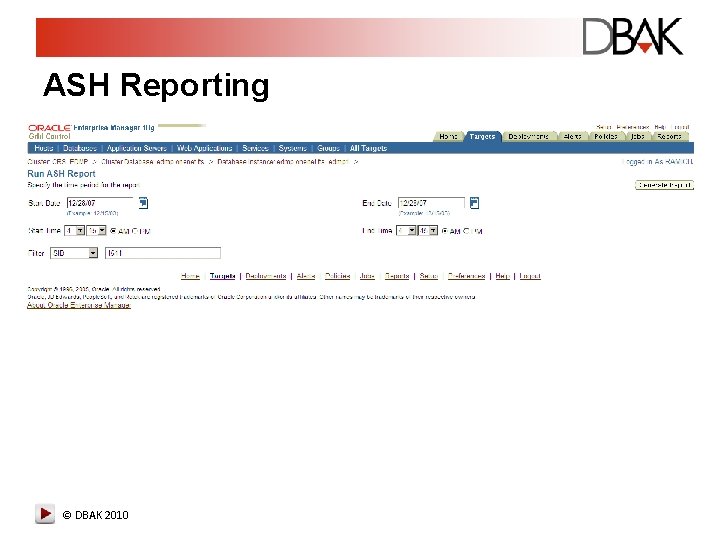This screenshot has width=720, height=540.
Task: Open Databases in the blue subnav
Action: click(x=80, y=148)
